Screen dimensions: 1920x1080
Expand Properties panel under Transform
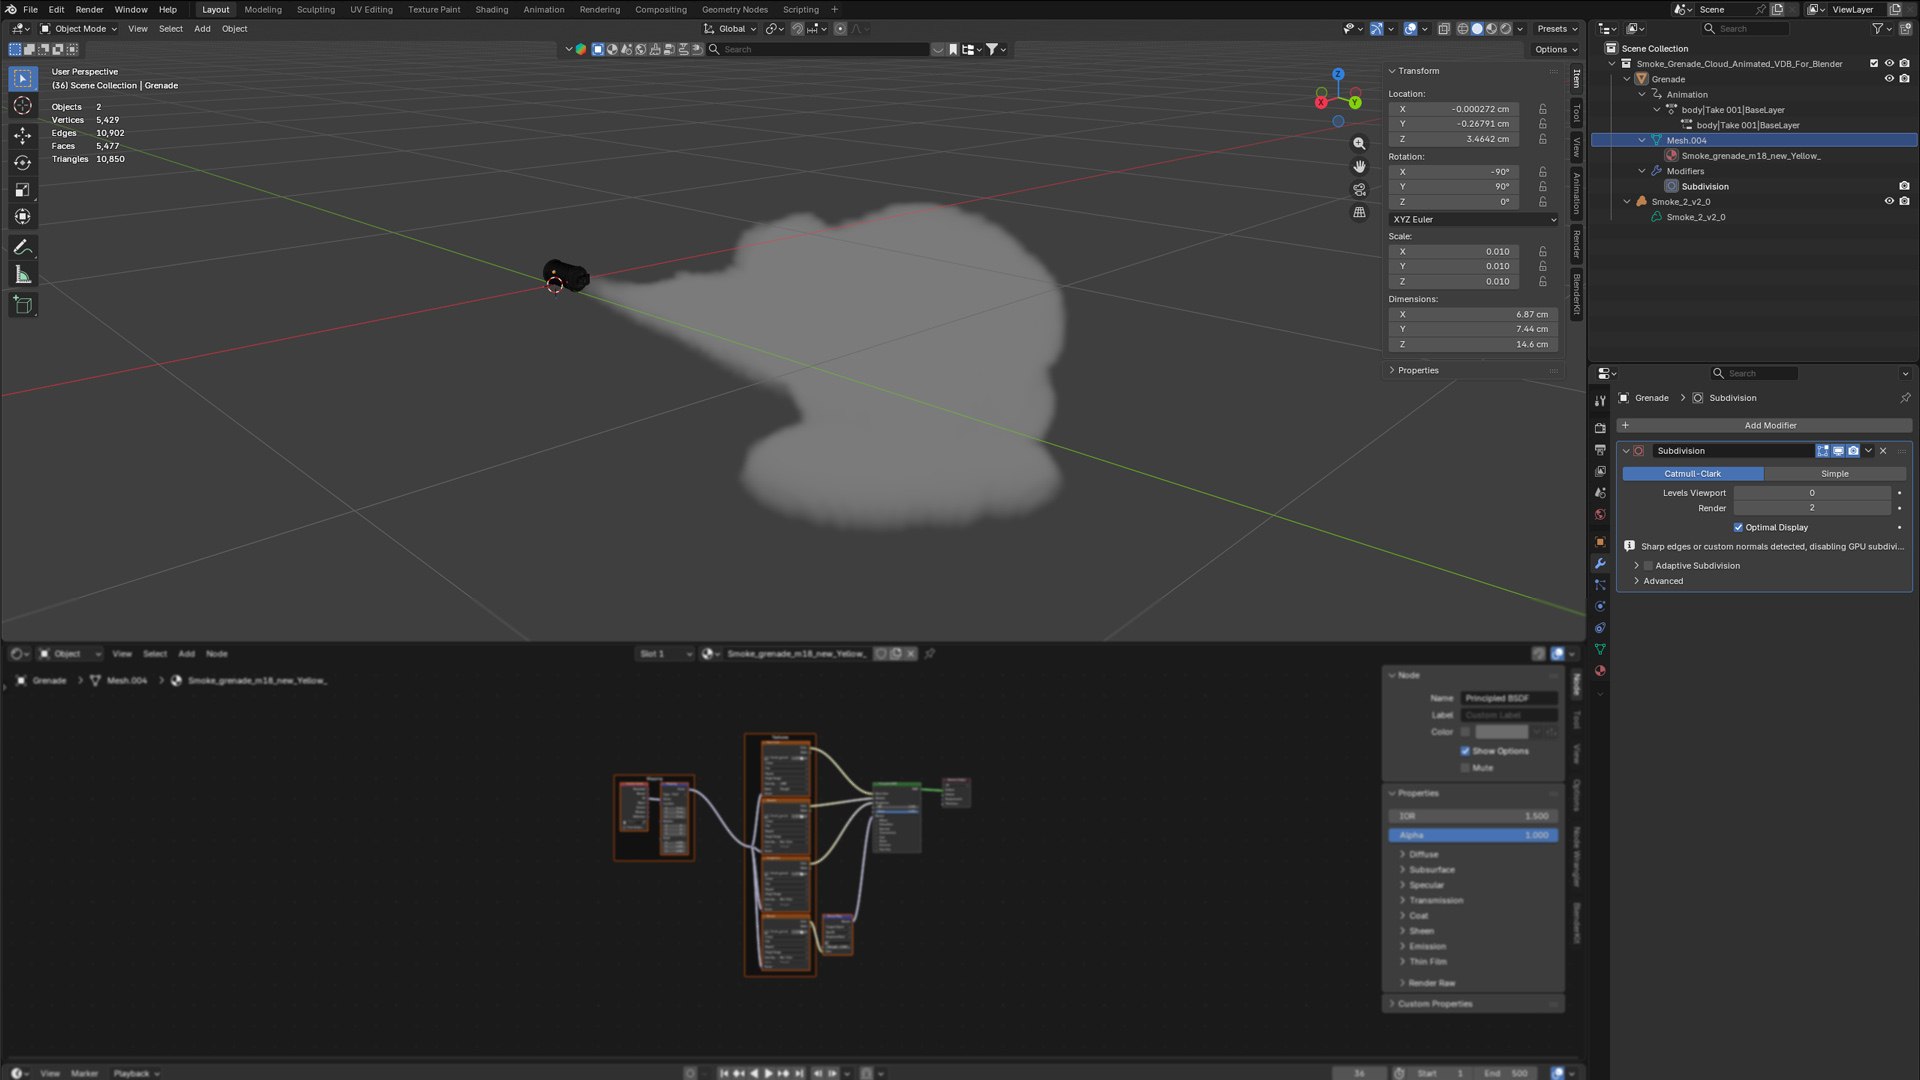1392,370
